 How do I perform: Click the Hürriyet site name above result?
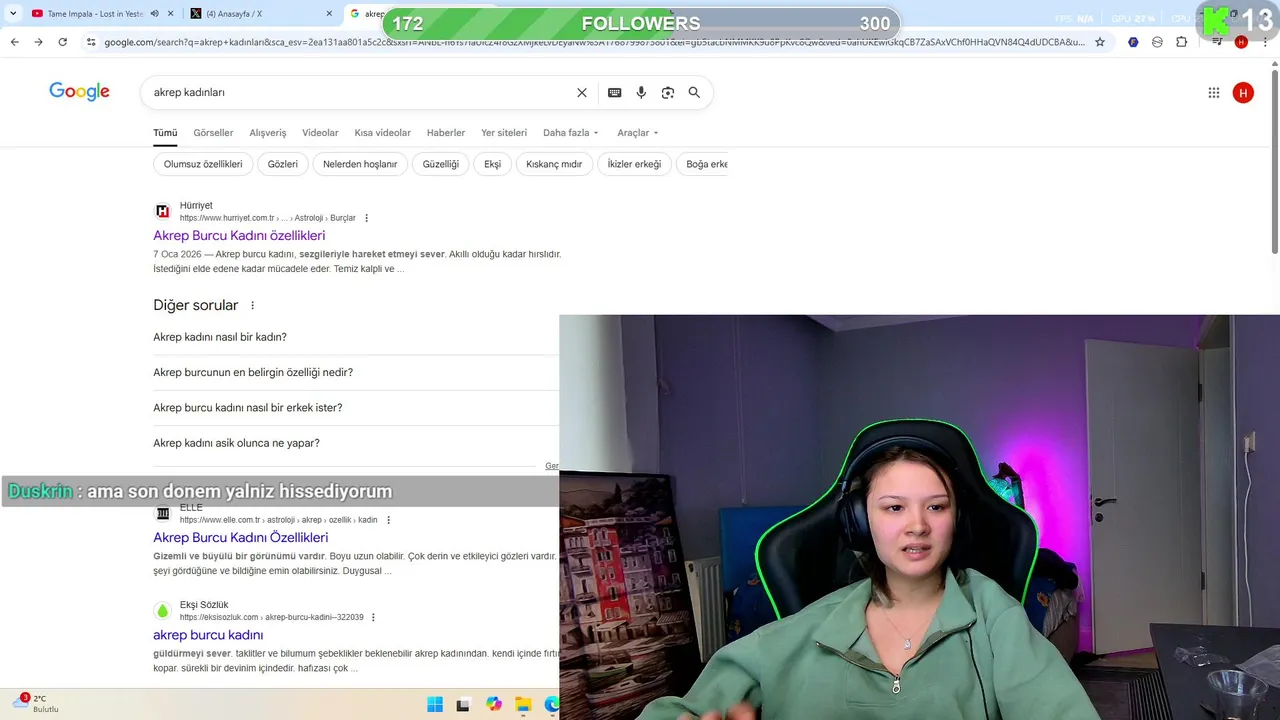196,206
